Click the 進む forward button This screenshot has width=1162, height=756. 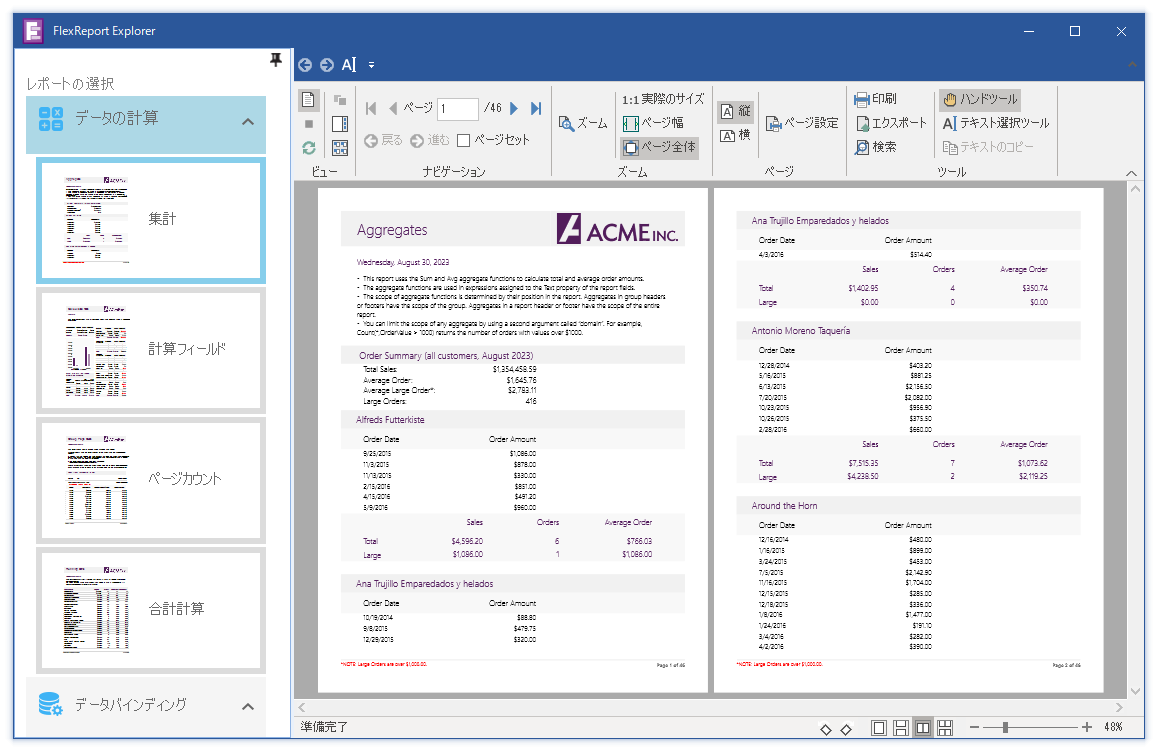coord(430,140)
